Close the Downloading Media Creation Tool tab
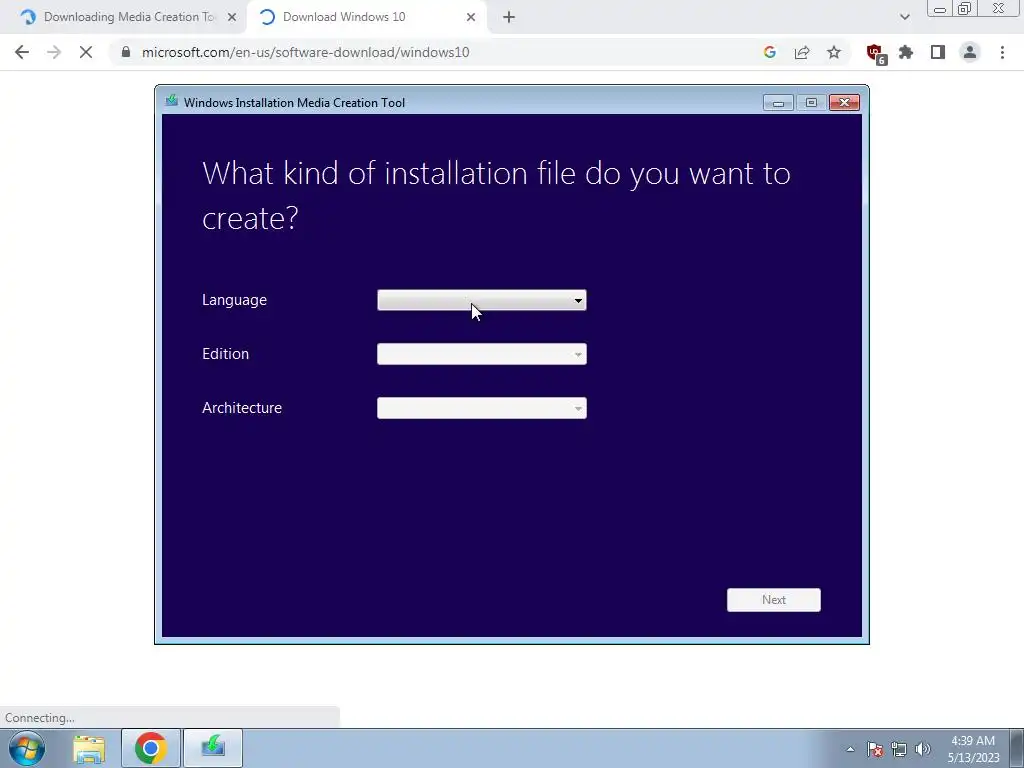1024x768 pixels. pyautogui.click(x=232, y=17)
